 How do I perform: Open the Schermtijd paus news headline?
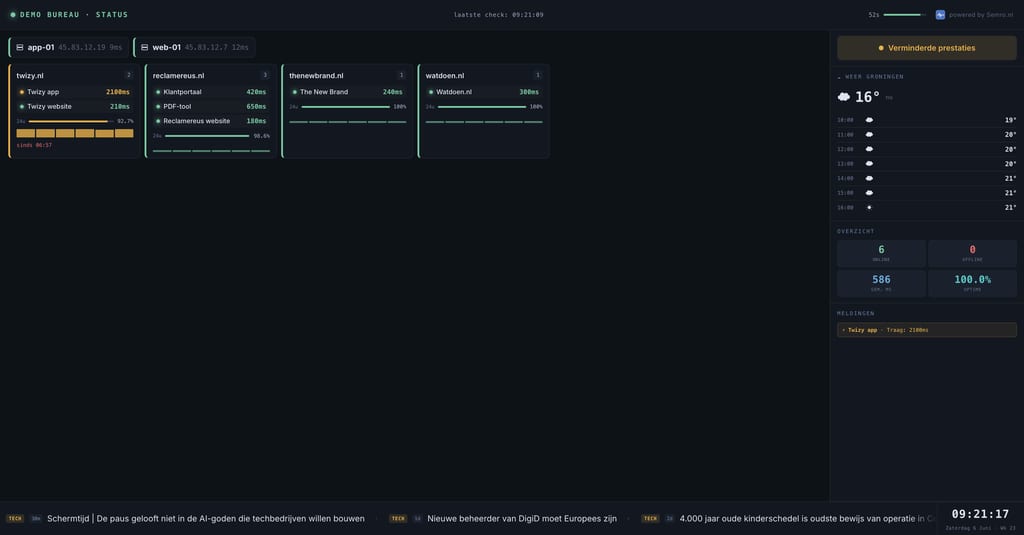click(206, 519)
